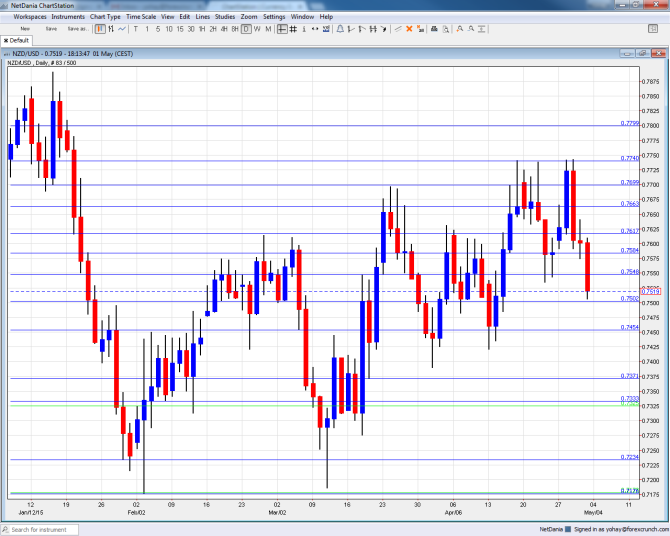Restore the NZD/USD inner chart window

tap(643, 53)
